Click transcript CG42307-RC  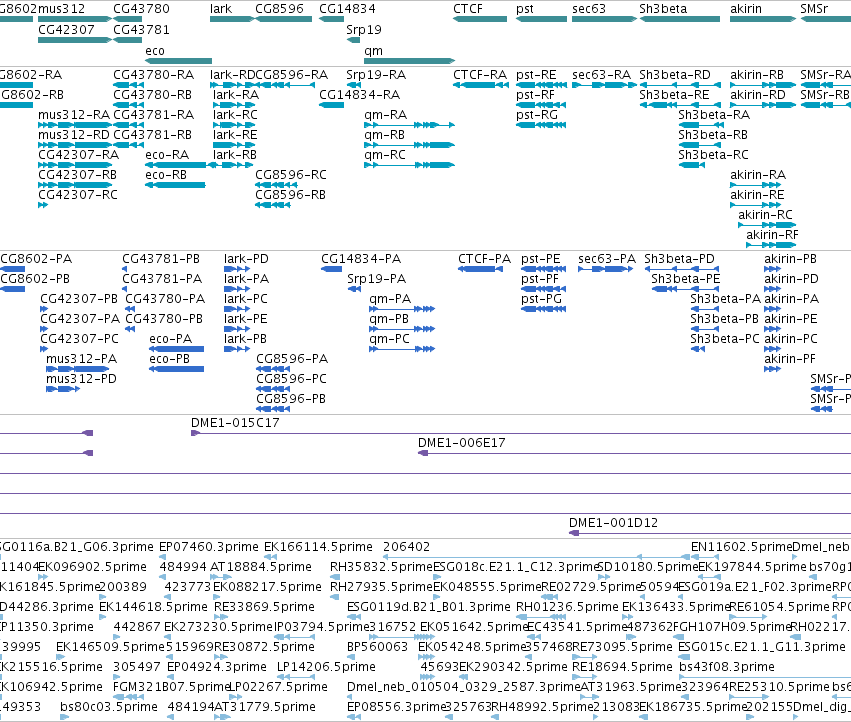tap(78, 194)
